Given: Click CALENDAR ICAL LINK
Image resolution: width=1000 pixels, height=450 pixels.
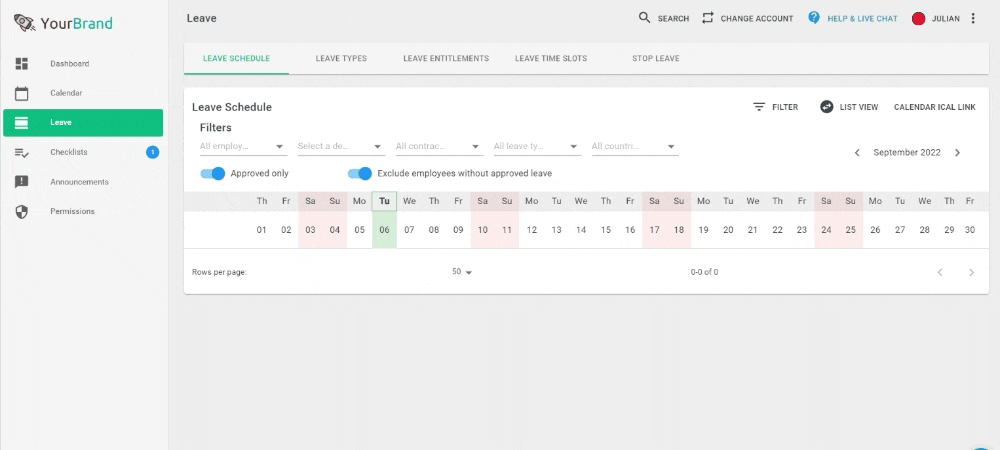Looking at the screenshot, I should (x=935, y=107).
